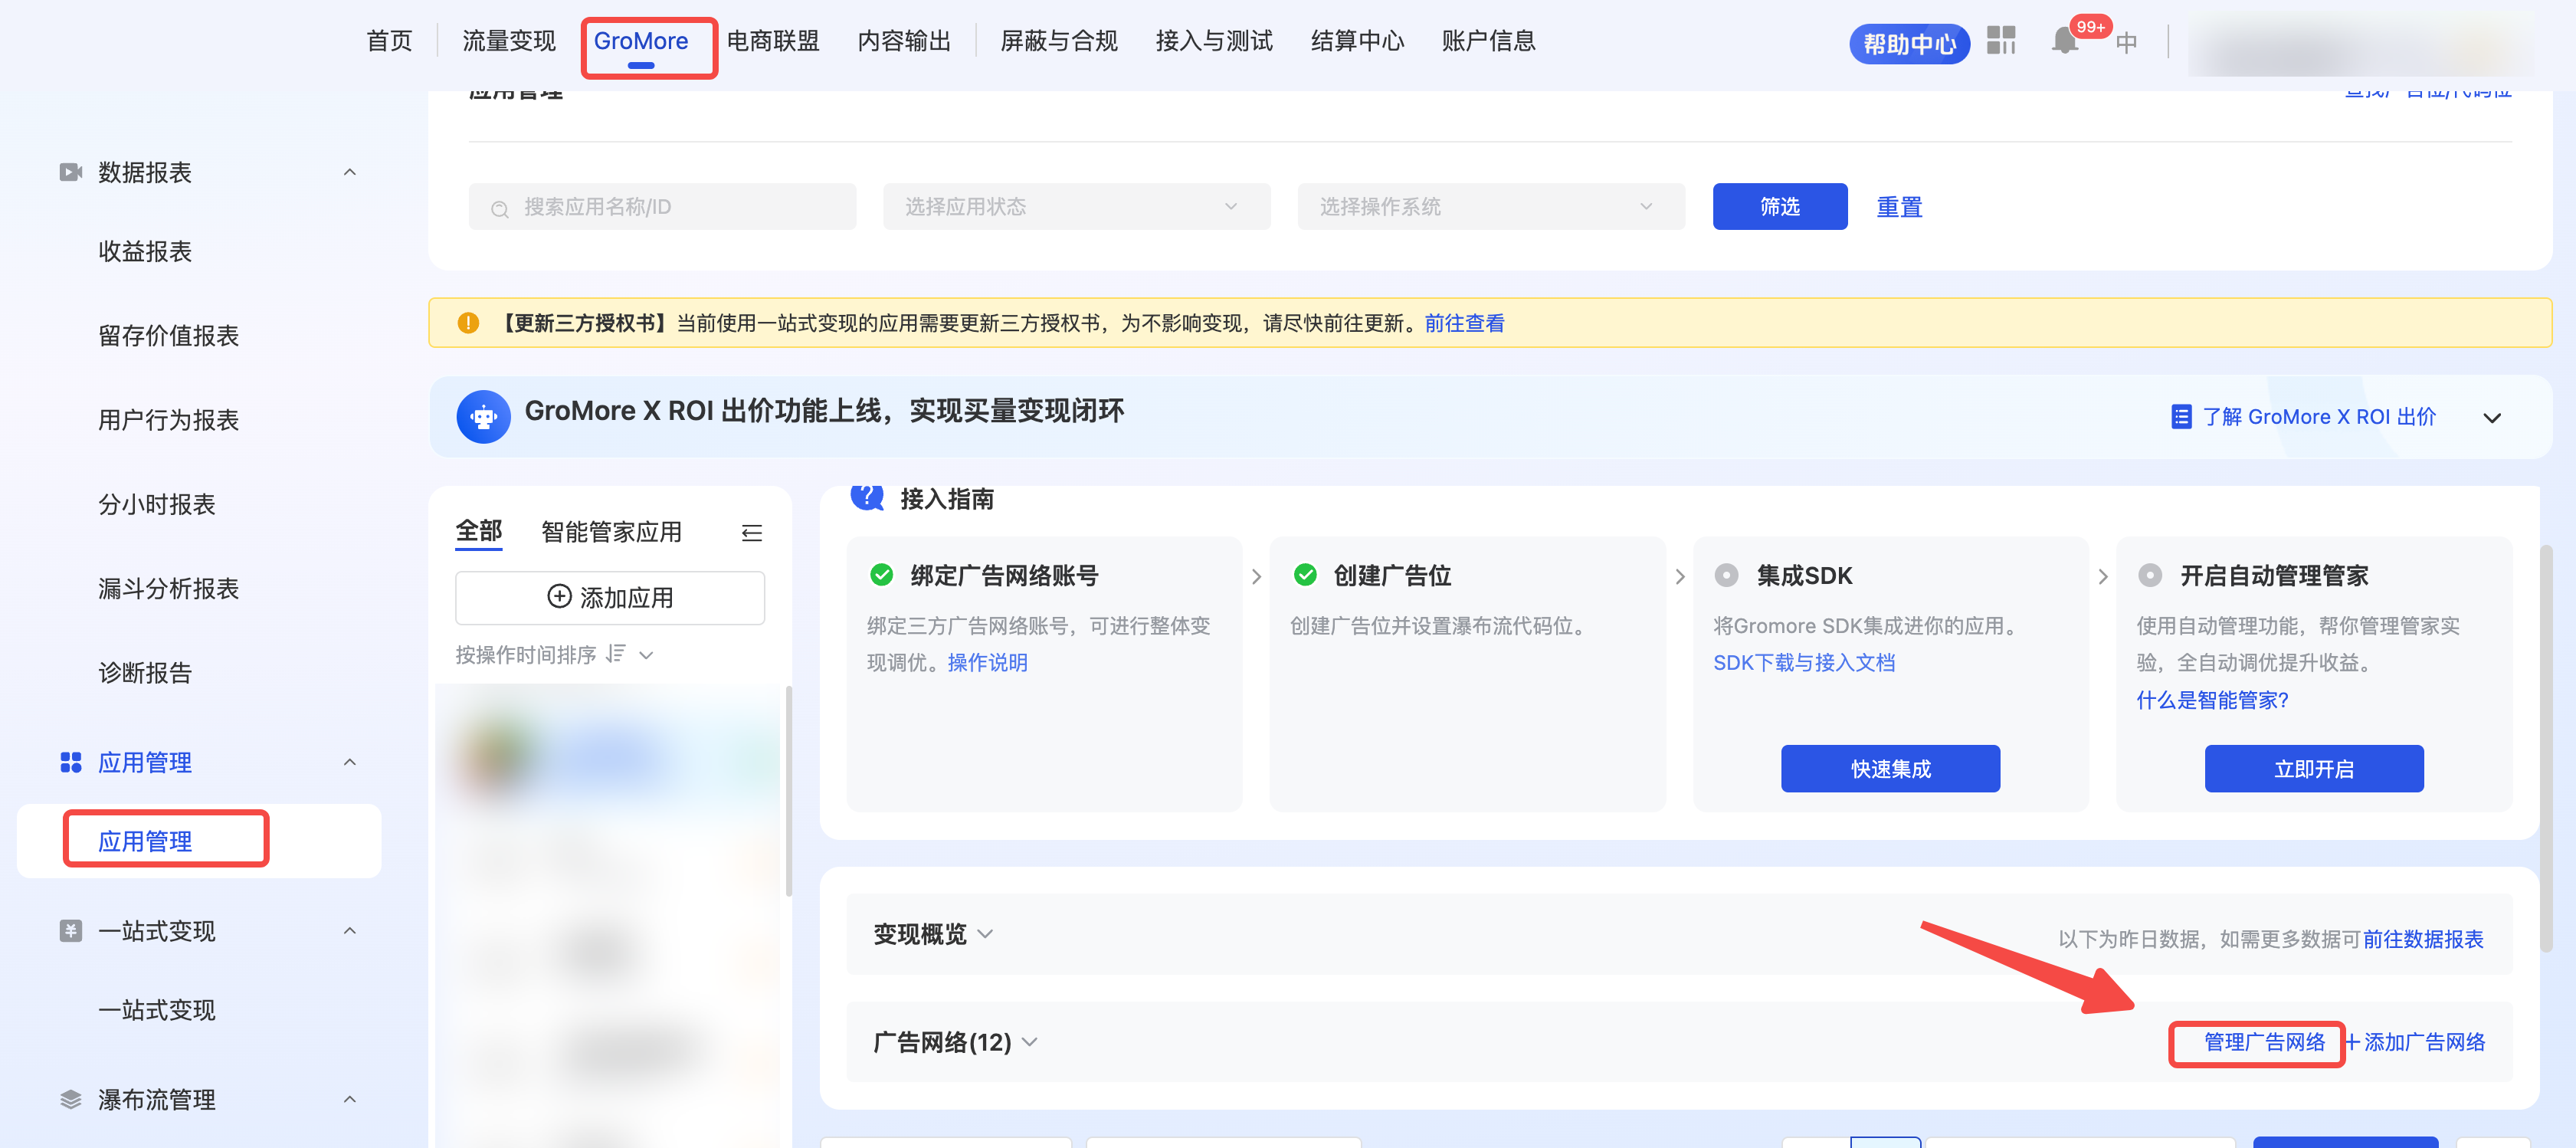Collapse the 应用管理 sidebar section
The width and height of the screenshot is (2576, 1148).
coord(350,762)
